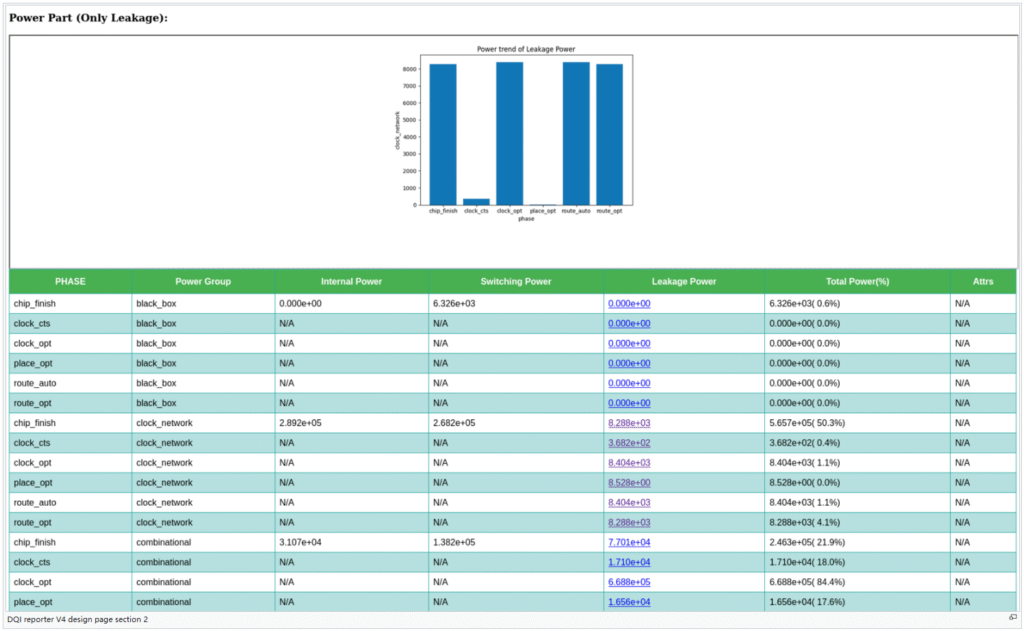Open the 6.688e+05 leakage power link

tap(629, 582)
